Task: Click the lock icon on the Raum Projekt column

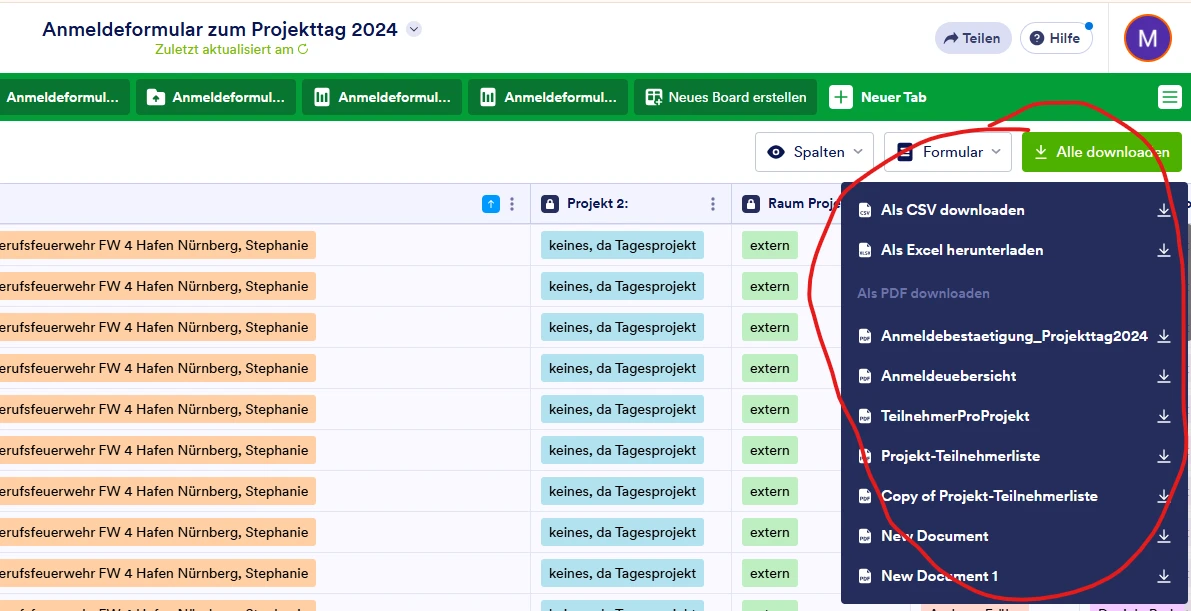Action: tap(750, 203)
